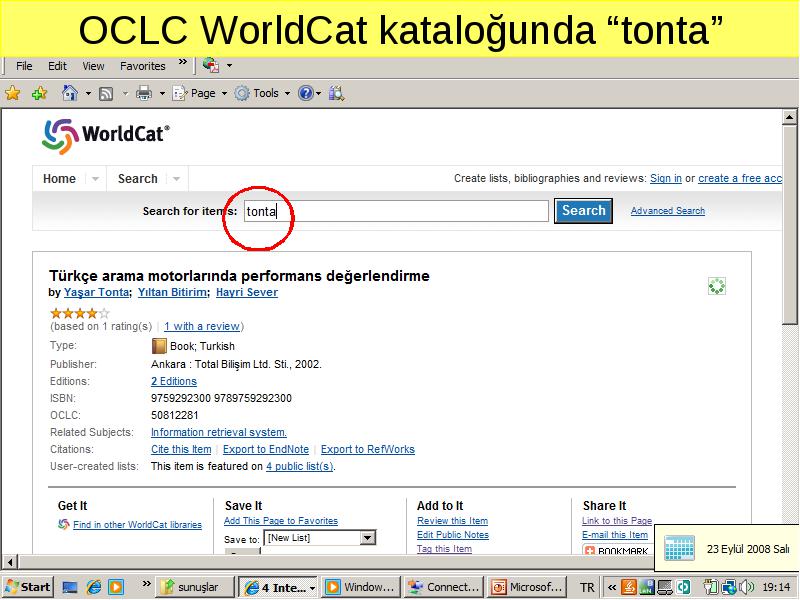Viewport: 800px width, 600px height.
Task: Open the Save to New List combo box
Action: pyautogui.click(x=319, y=538)
